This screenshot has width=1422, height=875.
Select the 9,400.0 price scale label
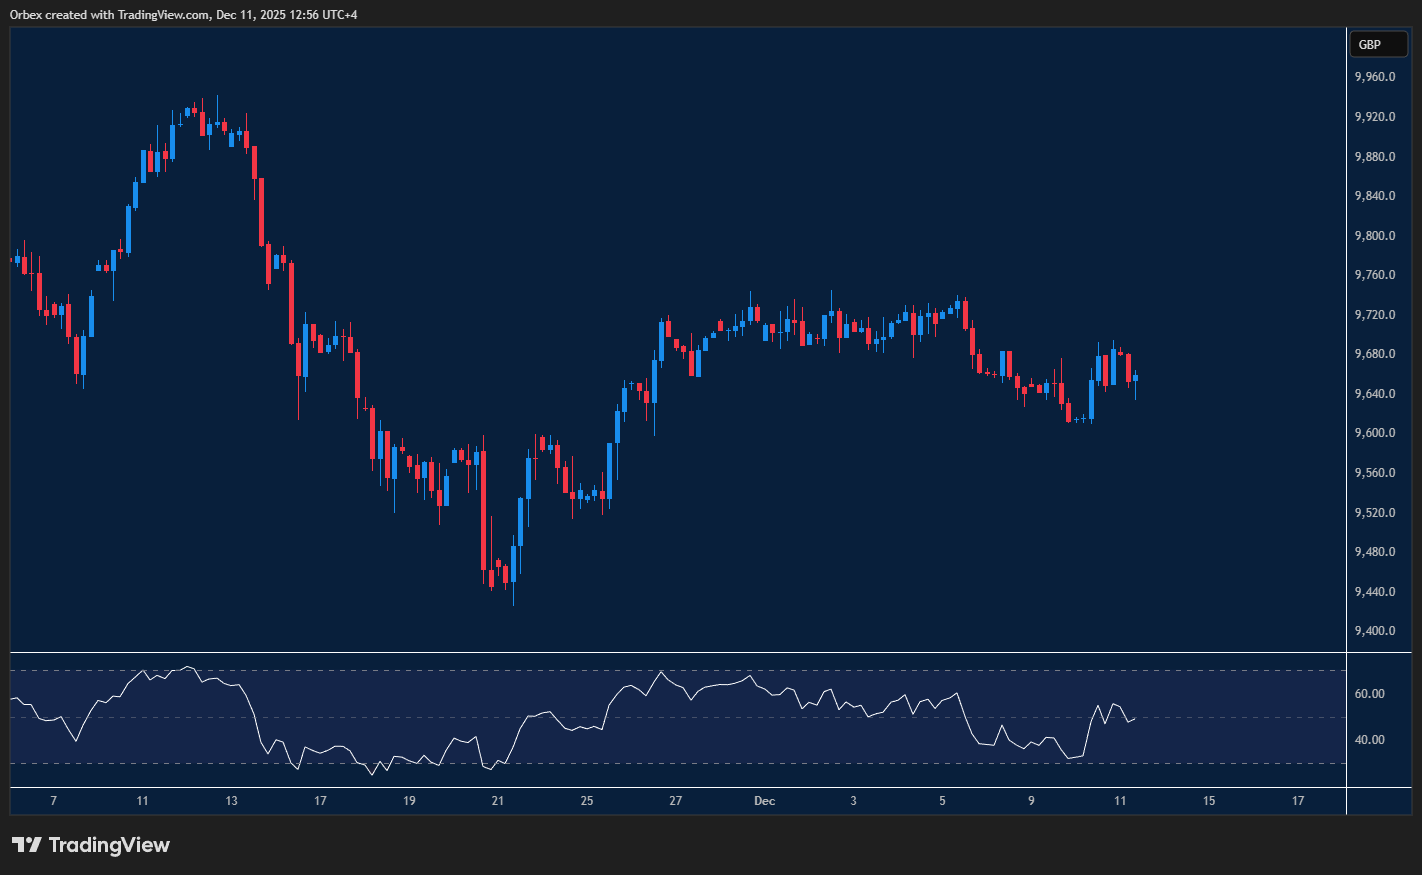pos(1374,631)
